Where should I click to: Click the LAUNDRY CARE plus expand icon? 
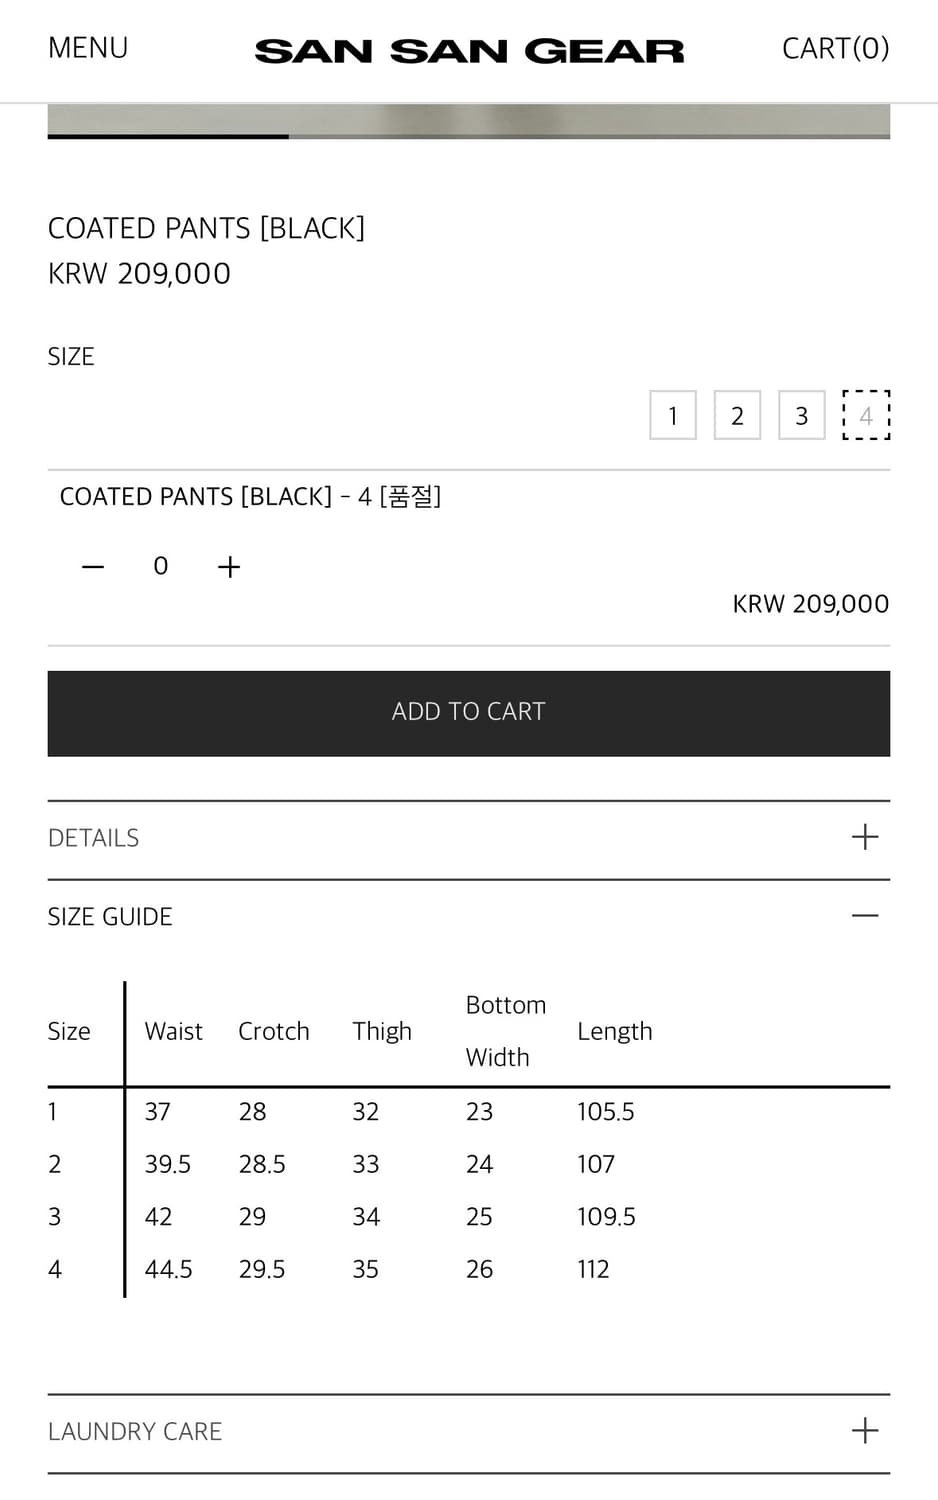(x=865, y=1431)
